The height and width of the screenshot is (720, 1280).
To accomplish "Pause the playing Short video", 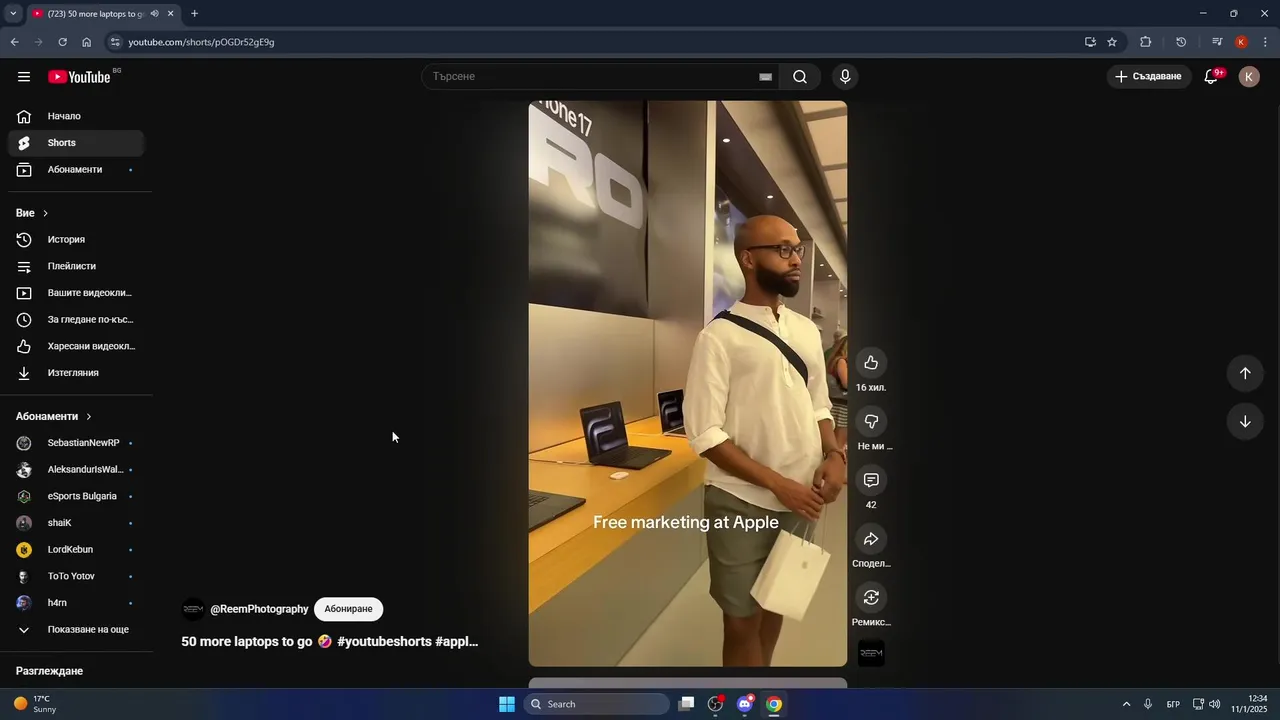I will pos(688,384).
